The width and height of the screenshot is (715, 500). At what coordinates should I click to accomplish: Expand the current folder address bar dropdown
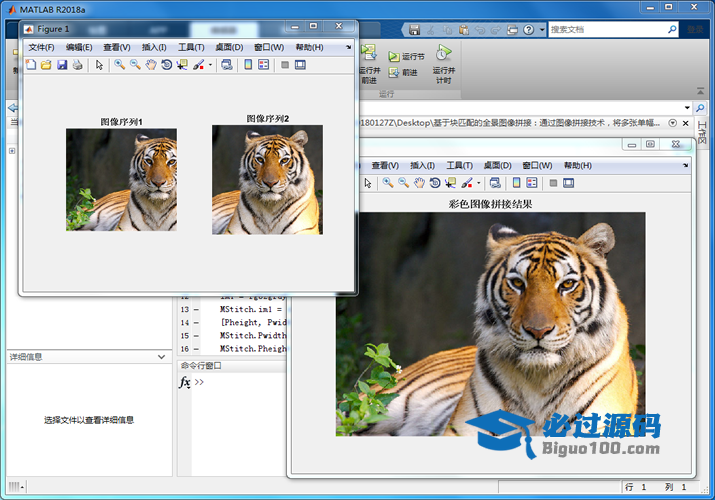coord(687,107)
